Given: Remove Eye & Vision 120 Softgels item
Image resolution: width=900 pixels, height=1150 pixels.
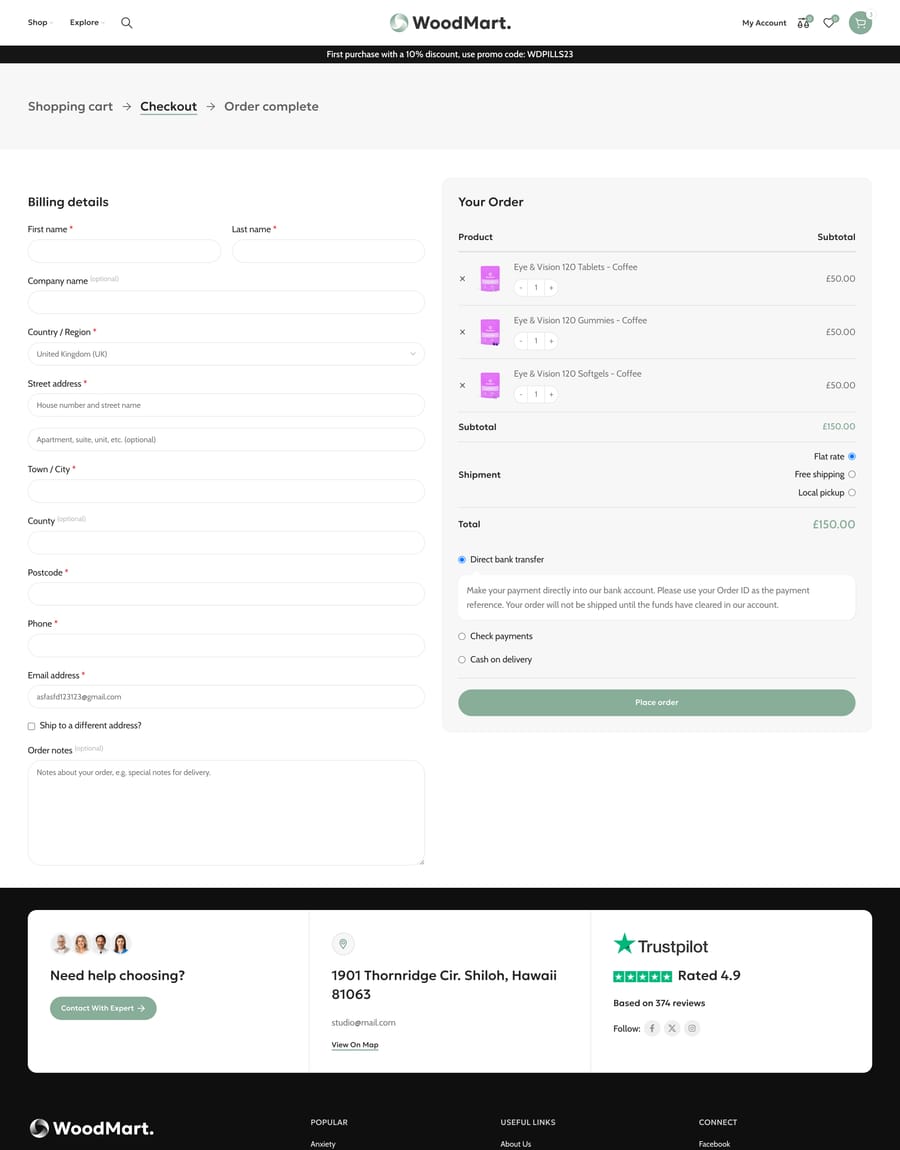Looking at the screenshot, I should click(462, 385).
